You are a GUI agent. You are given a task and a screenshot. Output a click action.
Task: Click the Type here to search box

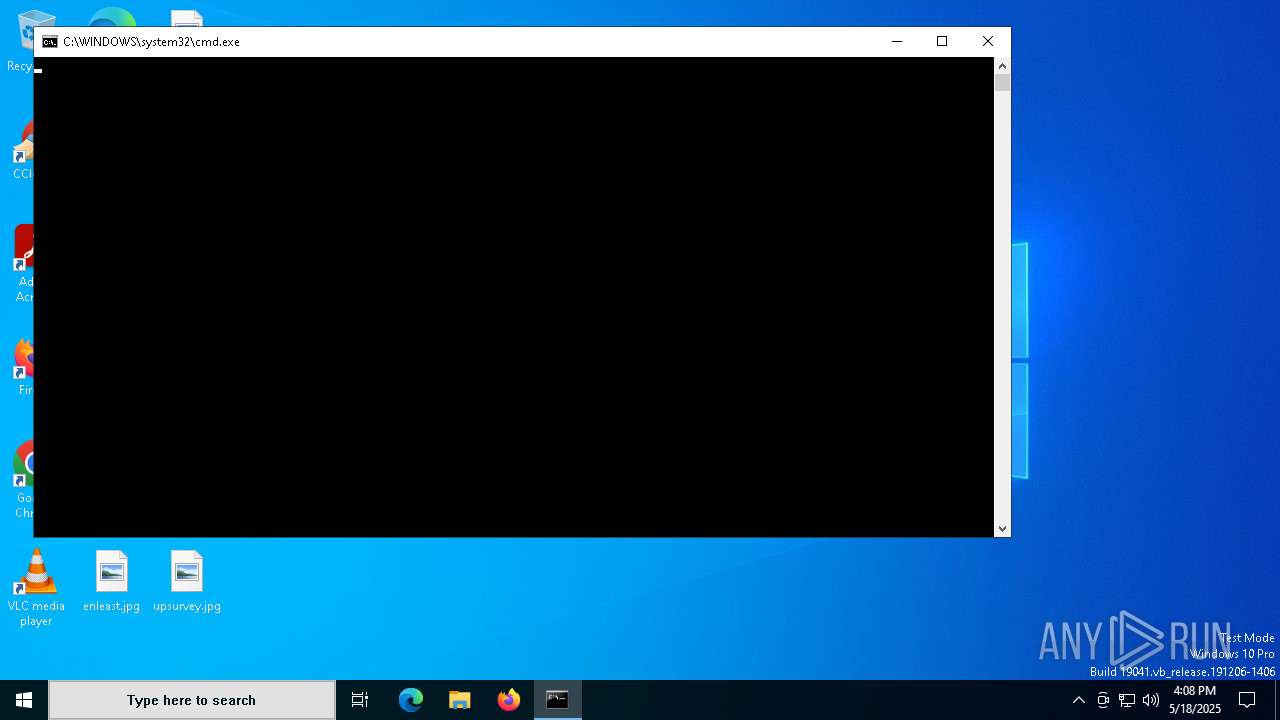[x=192, y=700]
